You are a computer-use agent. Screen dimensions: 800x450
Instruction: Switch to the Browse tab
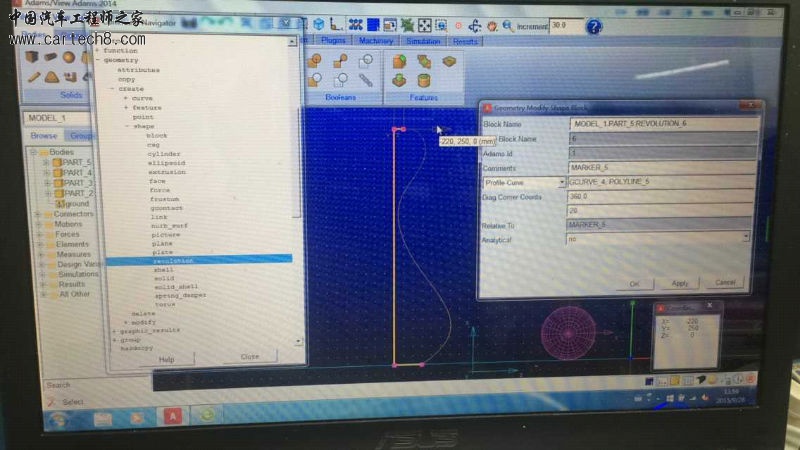click(x=43, y=136)
